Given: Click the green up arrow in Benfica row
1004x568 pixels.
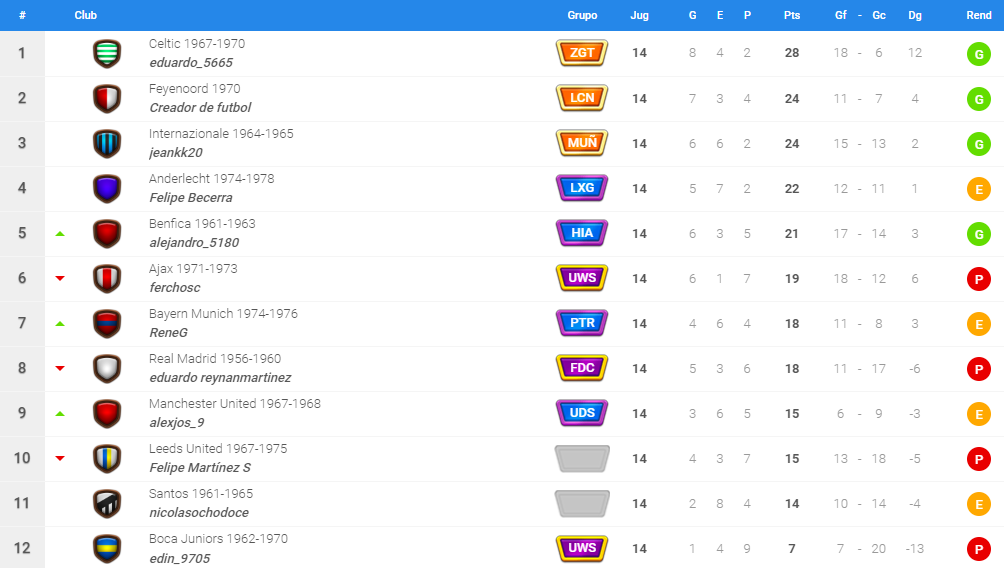Looking at the screenshot, I should pos(60,234).
